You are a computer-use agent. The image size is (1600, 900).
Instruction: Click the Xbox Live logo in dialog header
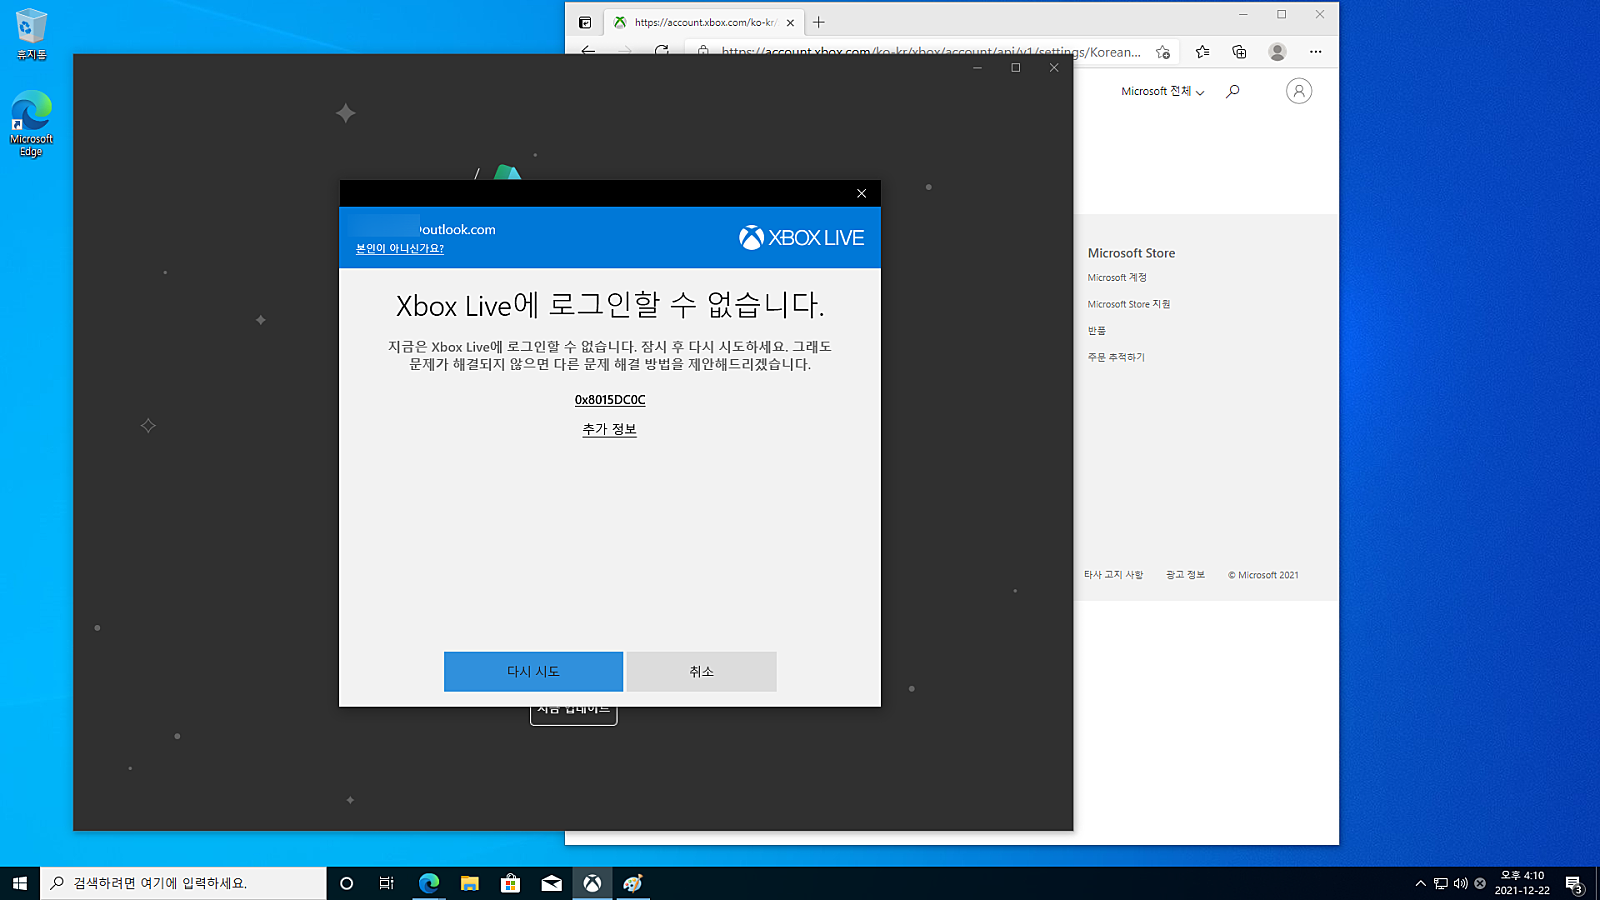[801, 238]
